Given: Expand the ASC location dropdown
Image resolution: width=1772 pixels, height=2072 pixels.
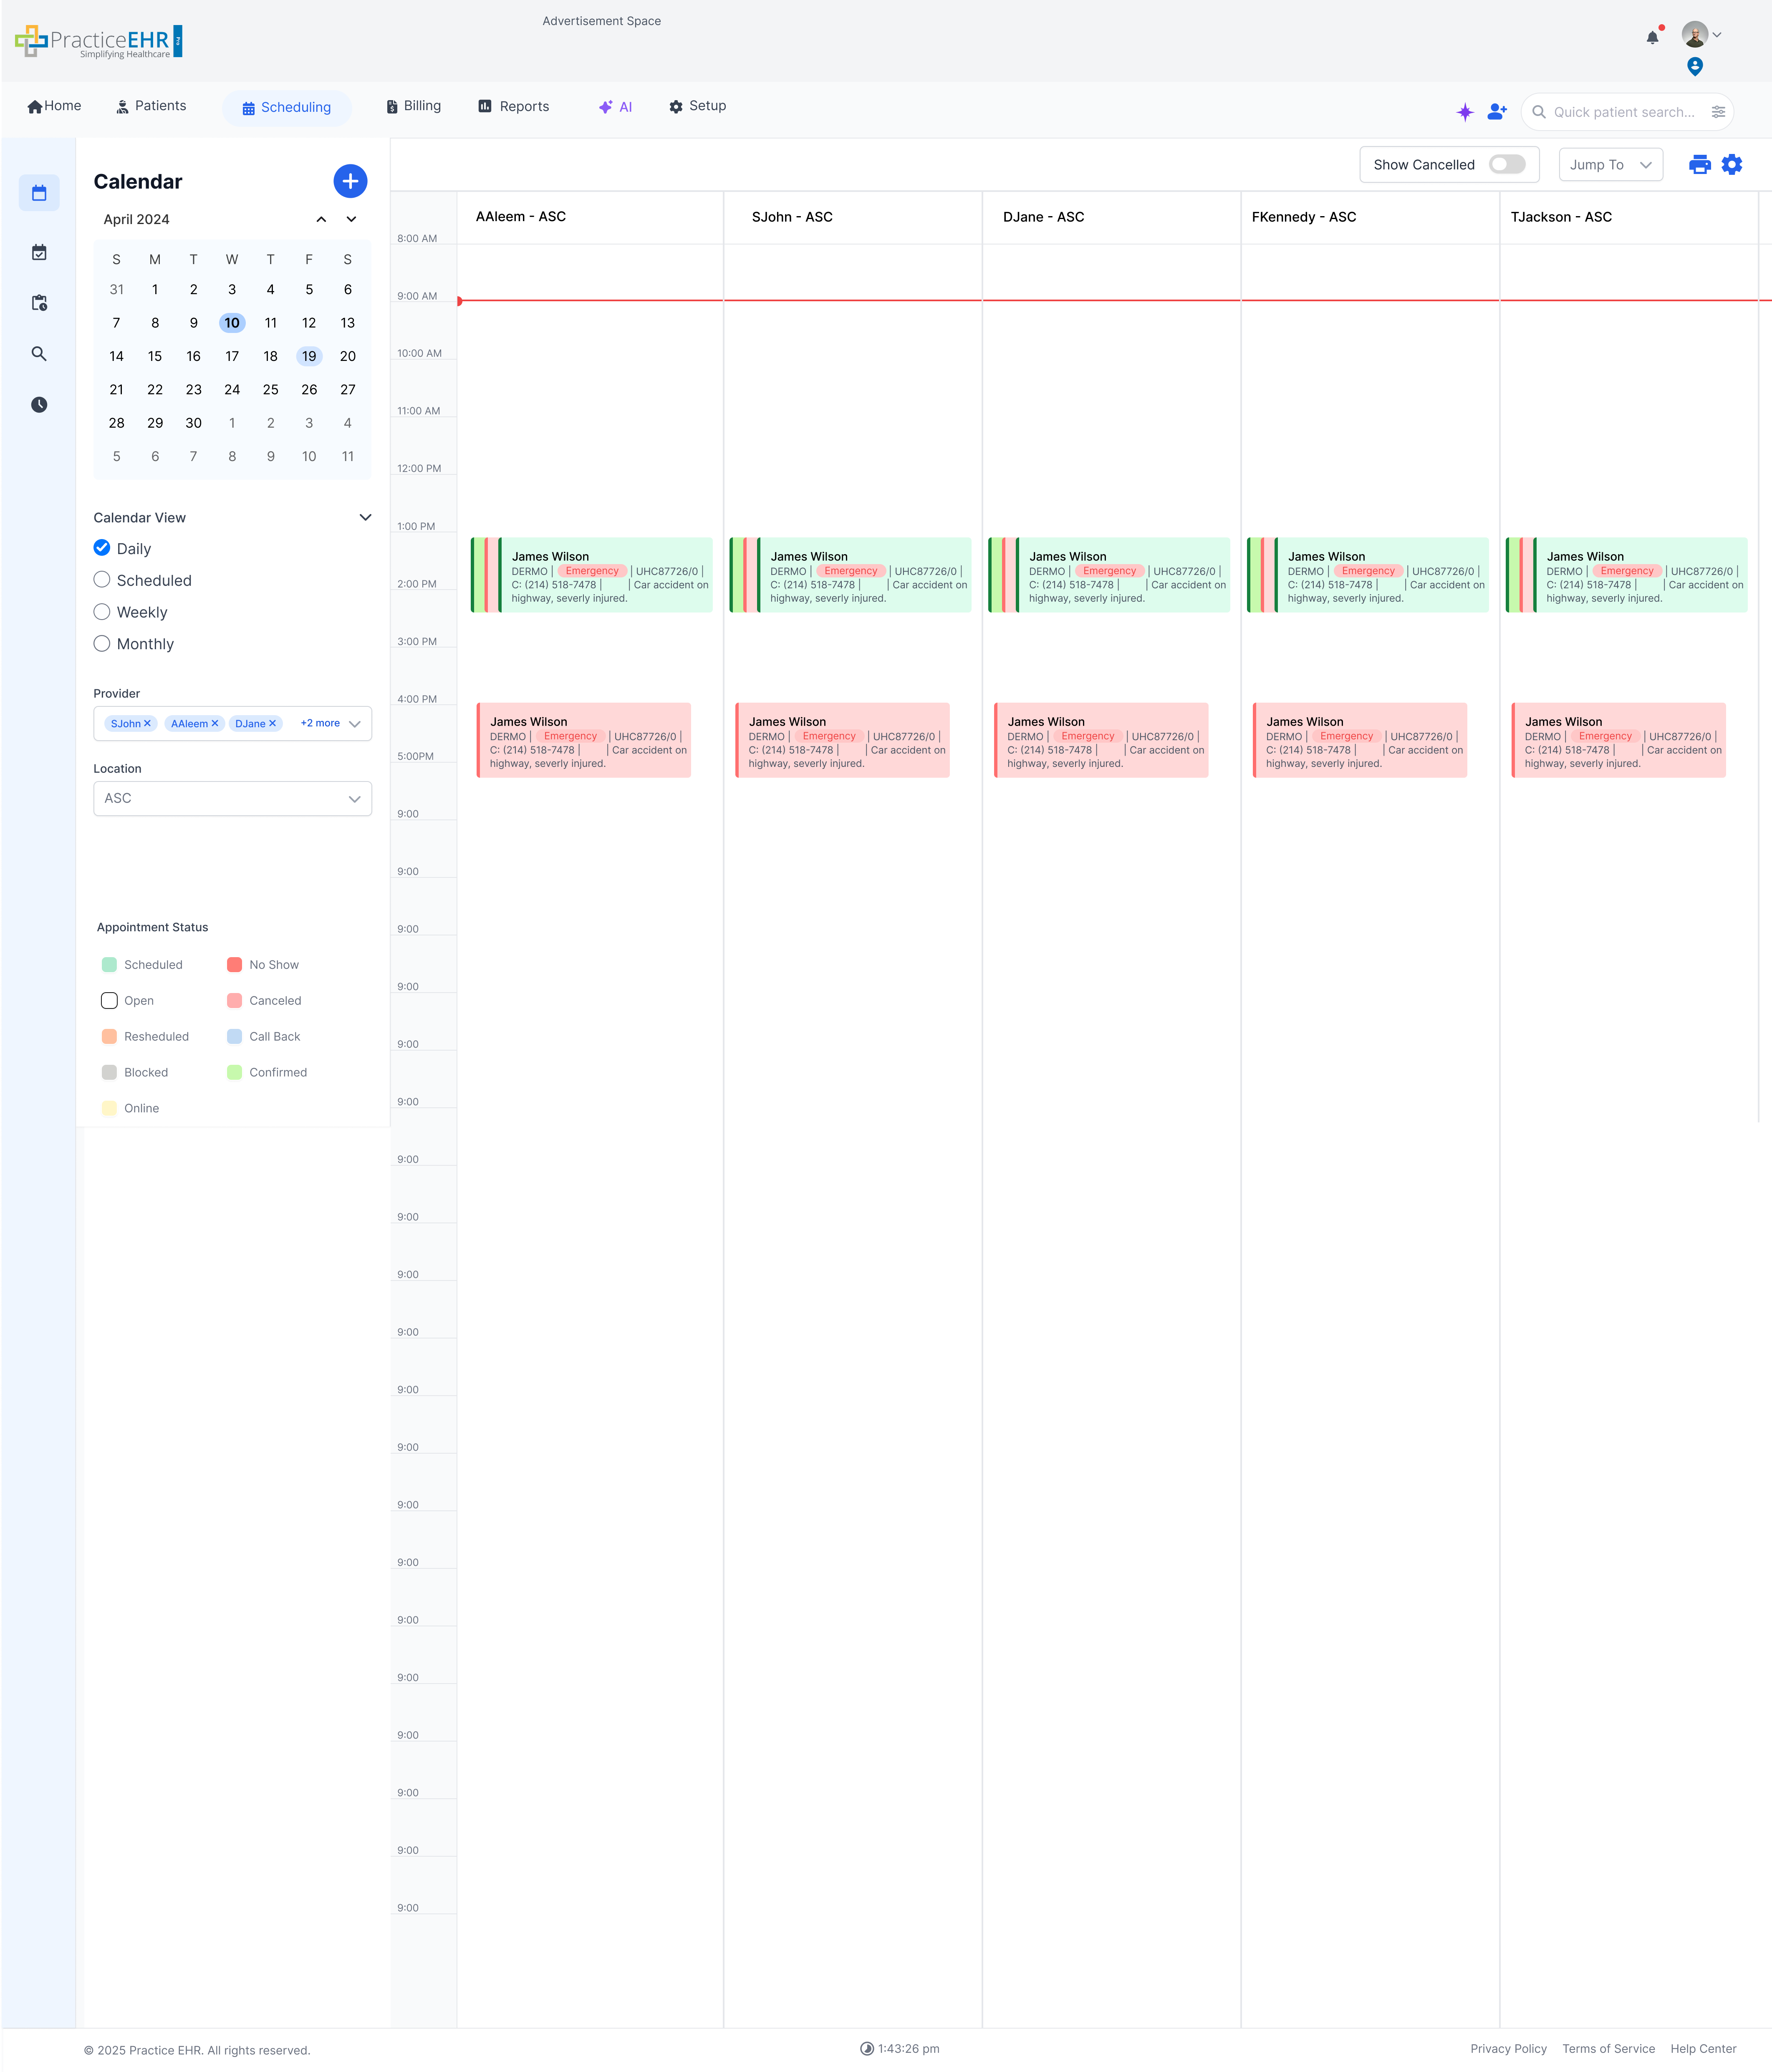Looking at the screenshot, I should click(x=232, y=799).
